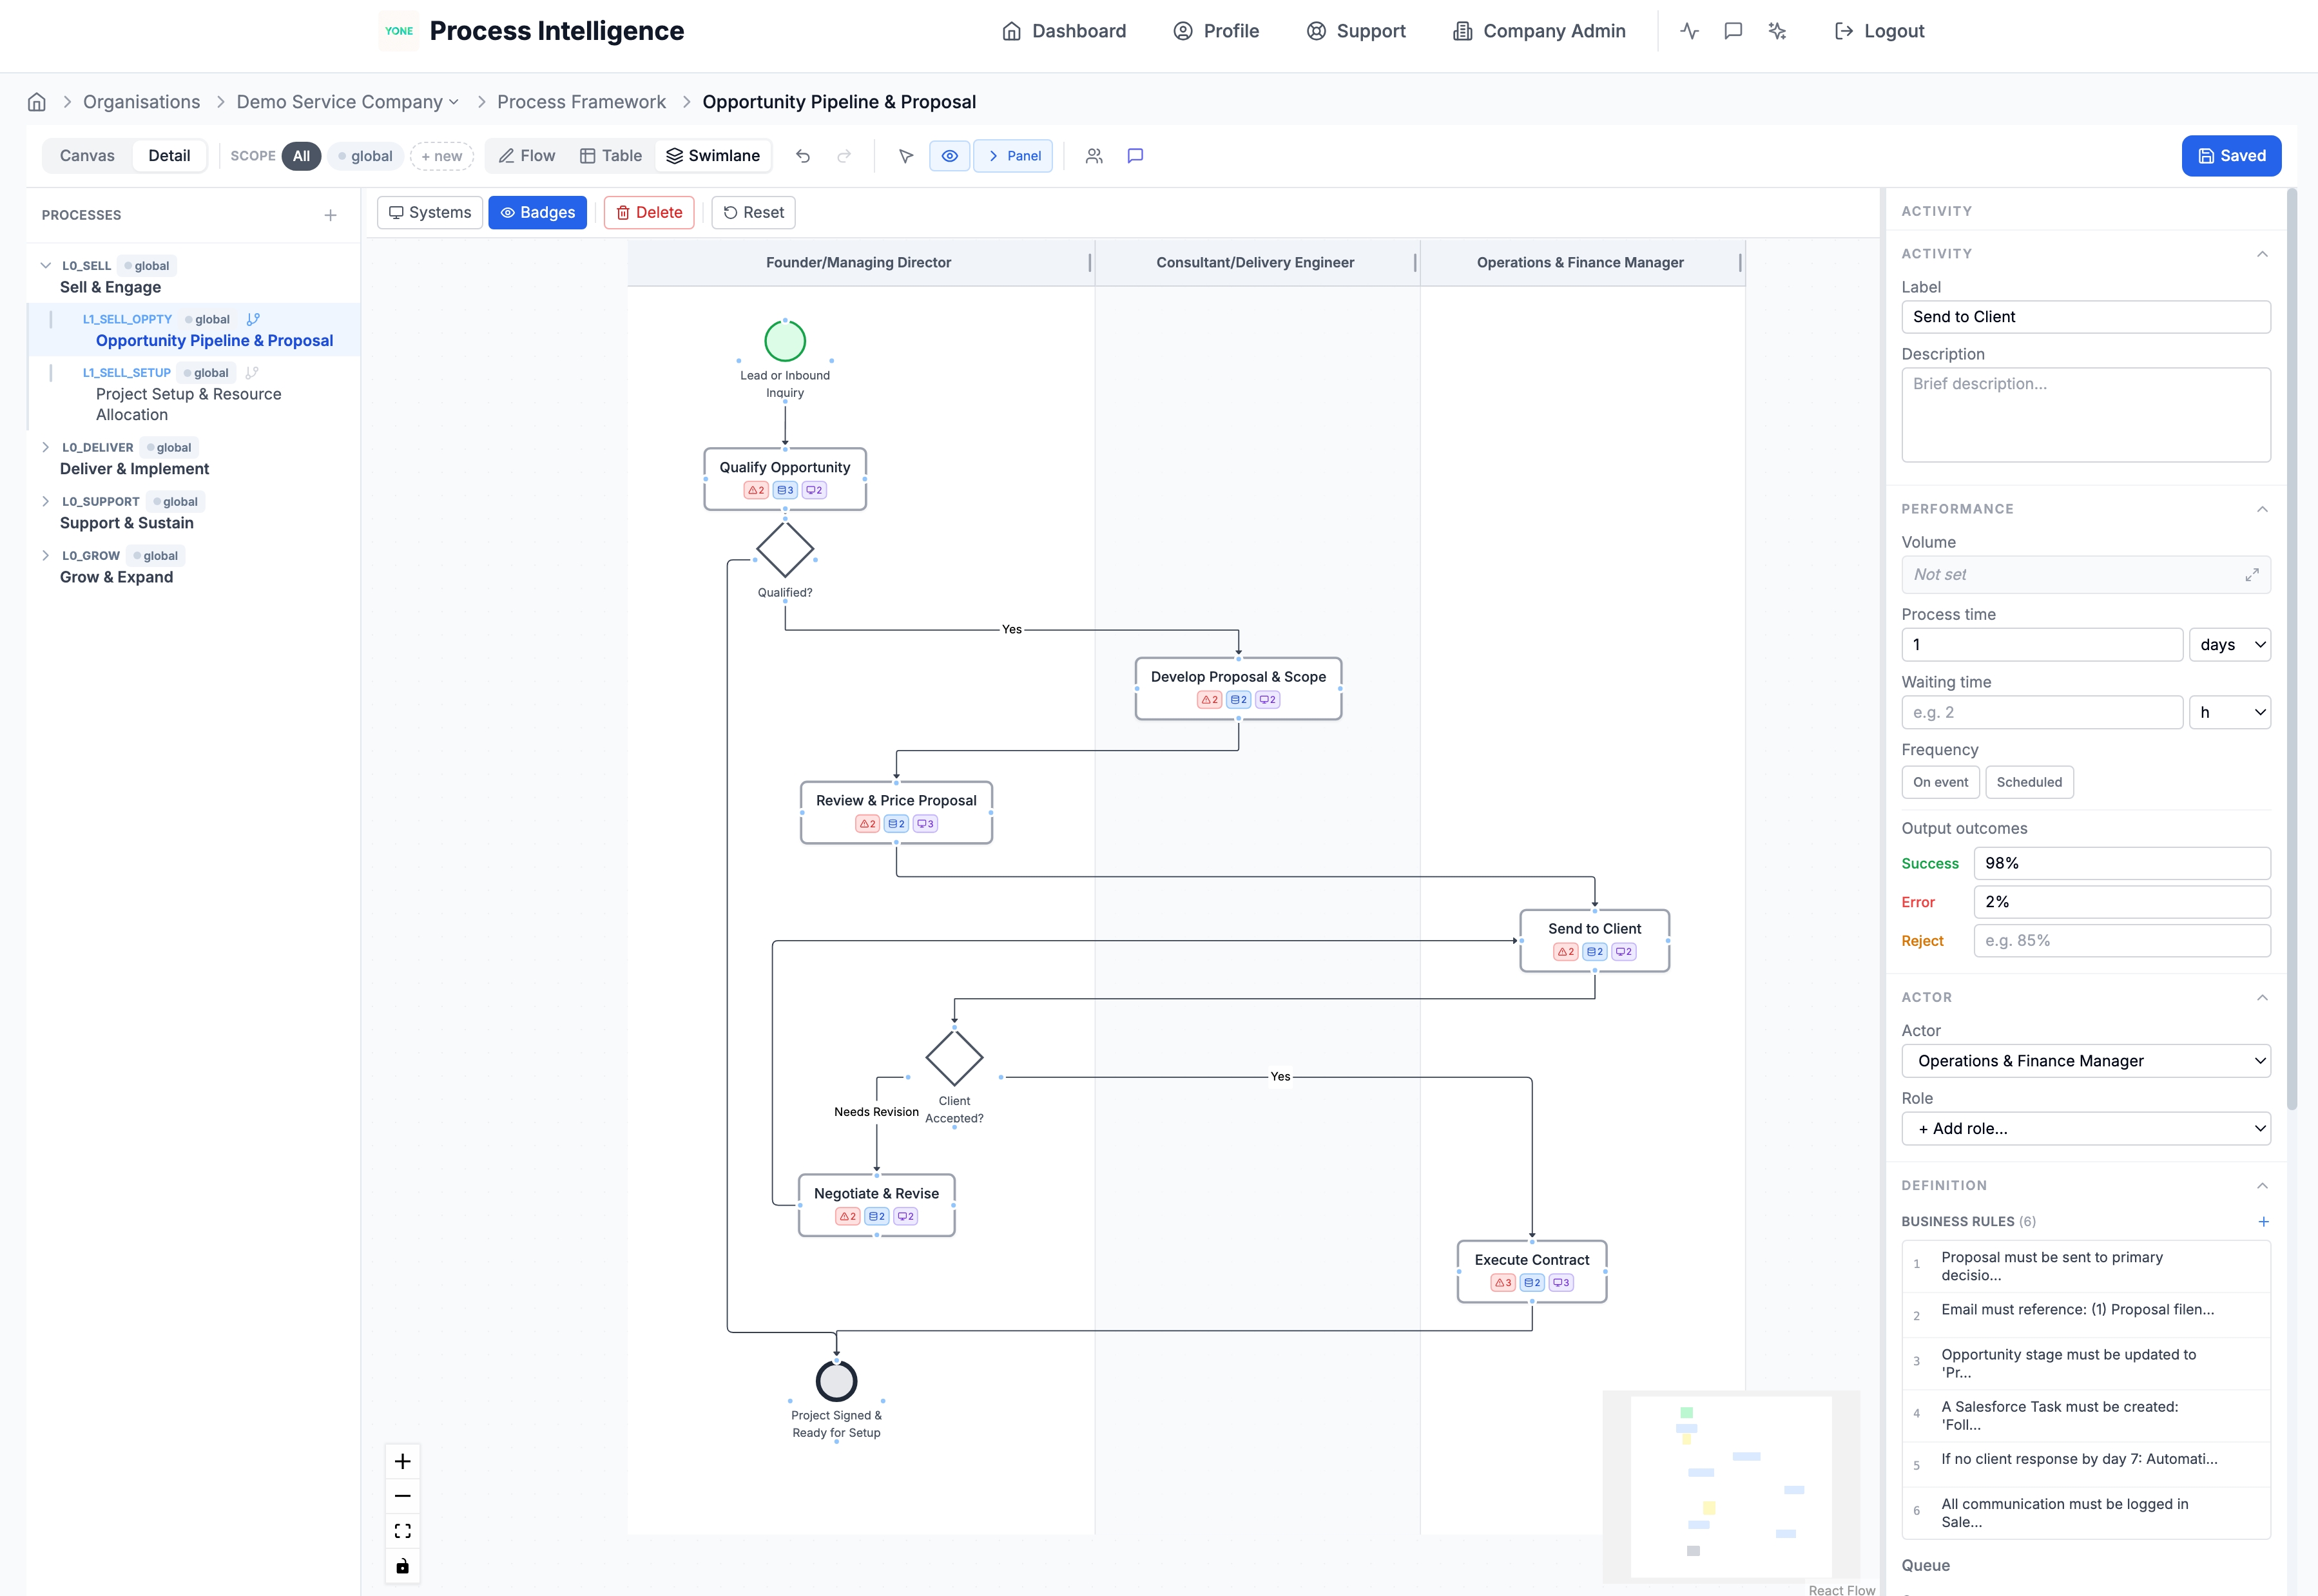
Task: Expand the L0_DELIVER tree group
Action: click(x=45, y=447)
